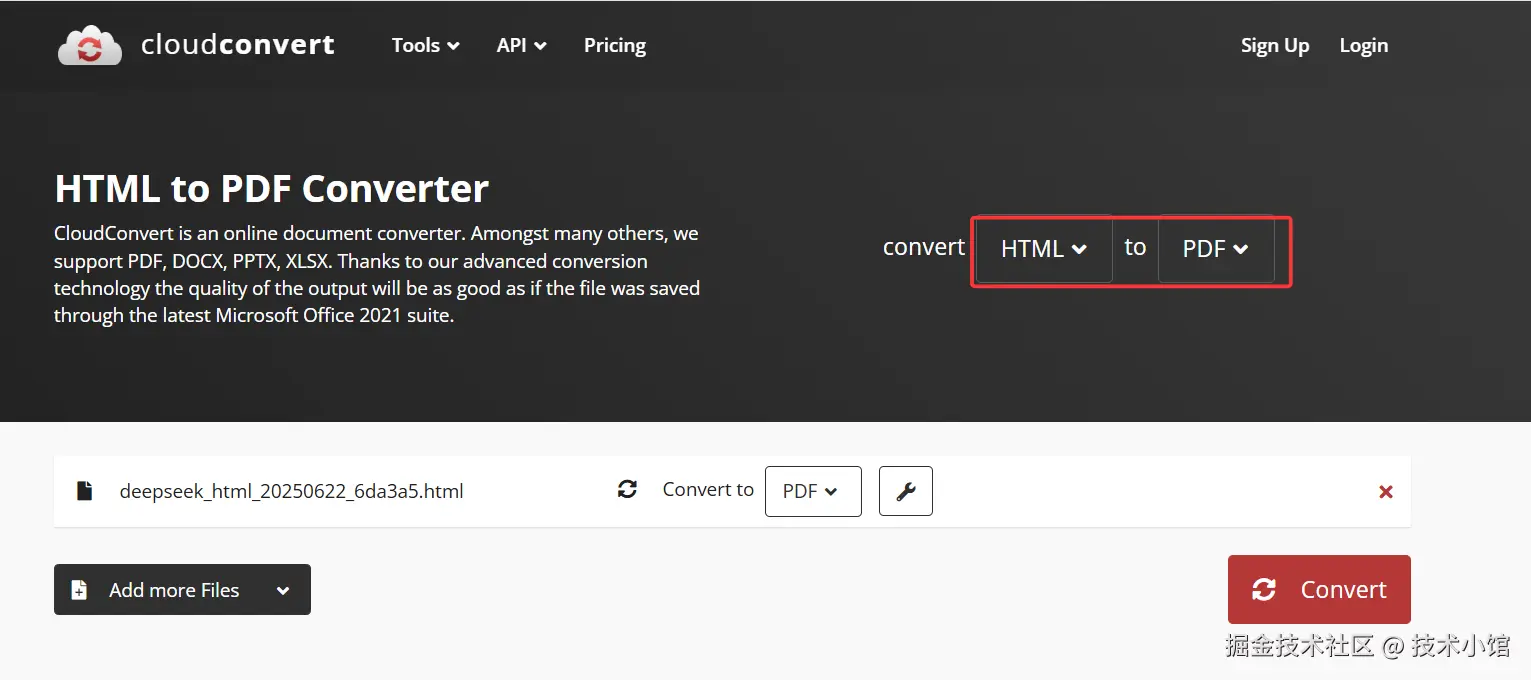This screenshot has height=680, width=1531.
Task: Click the HTML to PDF Converter heading
Action: click(x=271, y=189)
